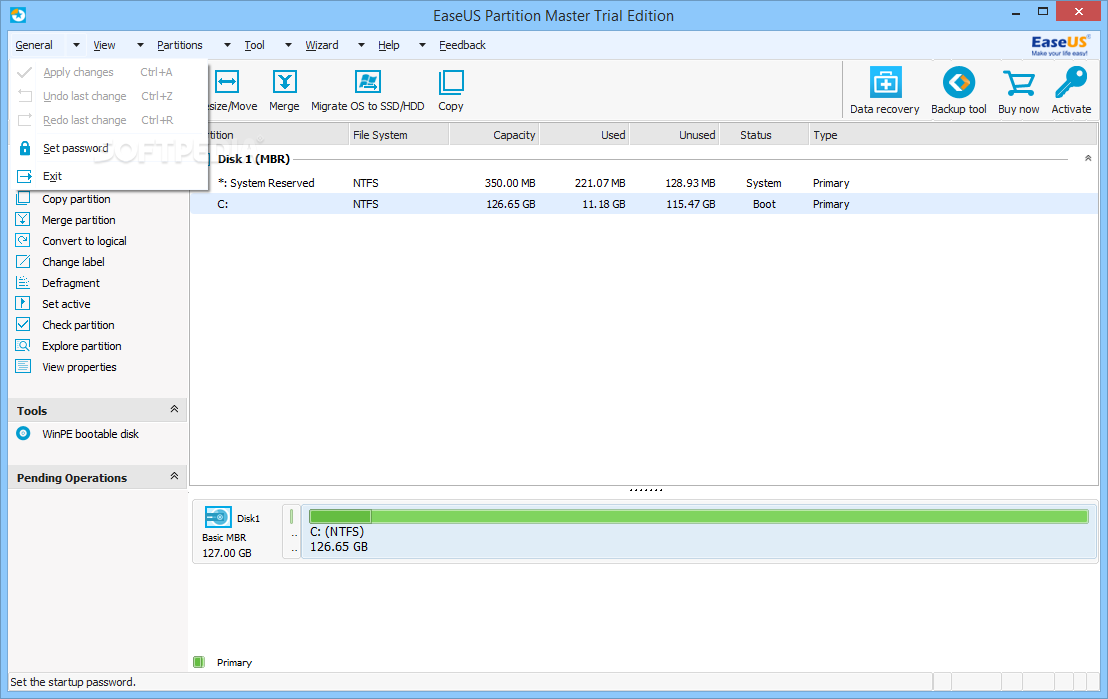The image size is (1108, 699).
Task: Open the View menu
Action: pyautogui.click(x=104, y=45)
